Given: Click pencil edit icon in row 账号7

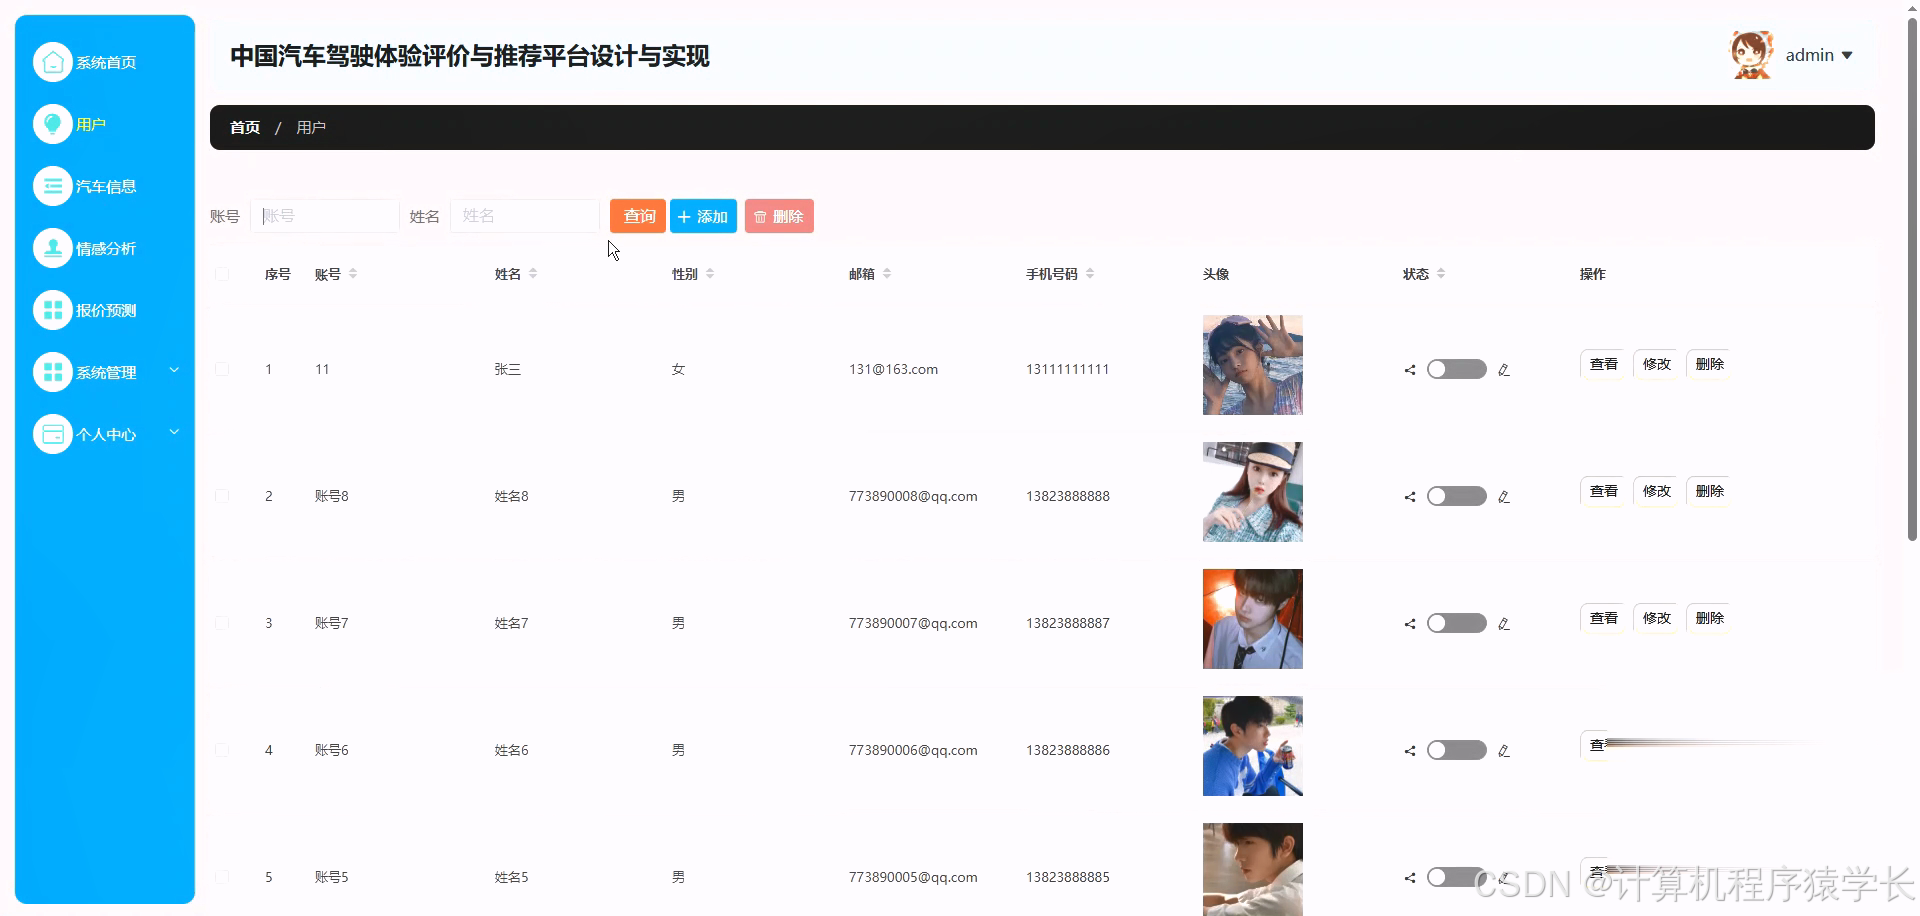Looking at the screenshot, I should 1504,624.
